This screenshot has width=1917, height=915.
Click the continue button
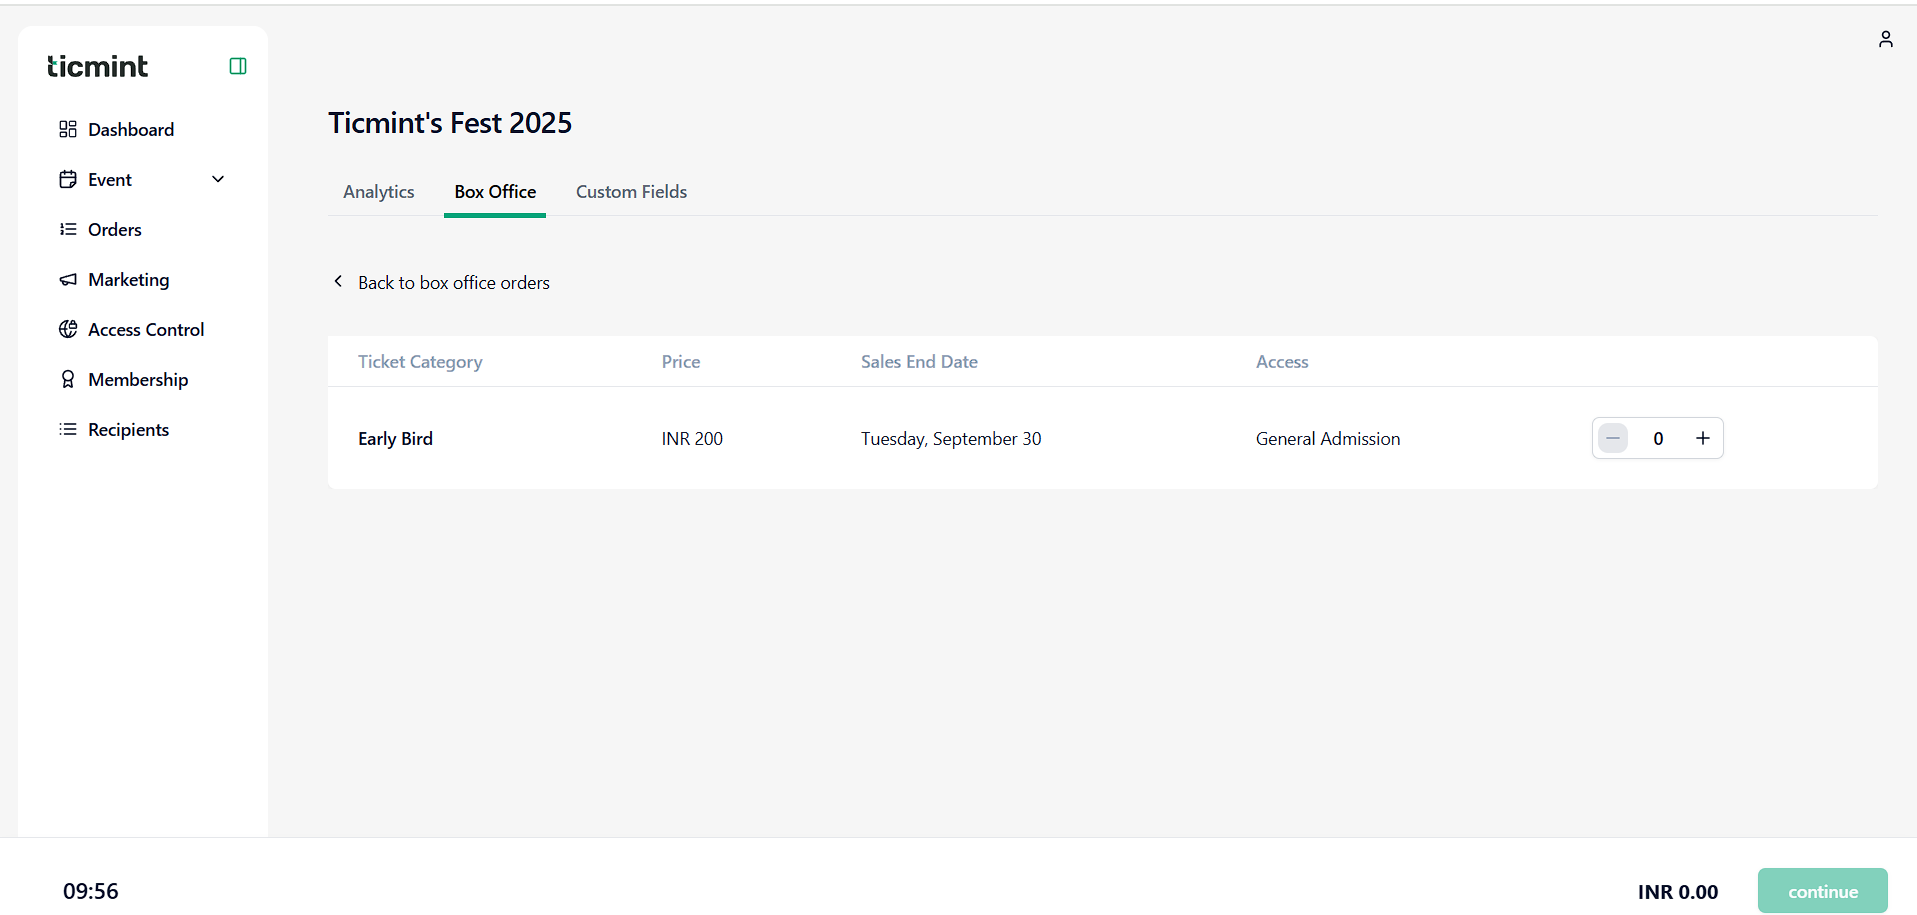click(x=1822, y=891)
